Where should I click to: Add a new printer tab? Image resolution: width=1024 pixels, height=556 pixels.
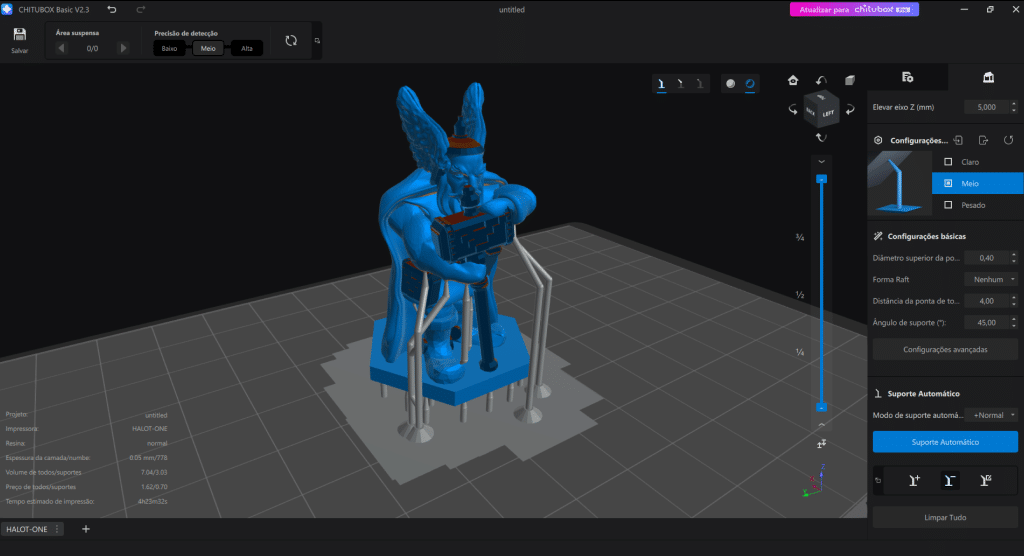coord(86,529)
